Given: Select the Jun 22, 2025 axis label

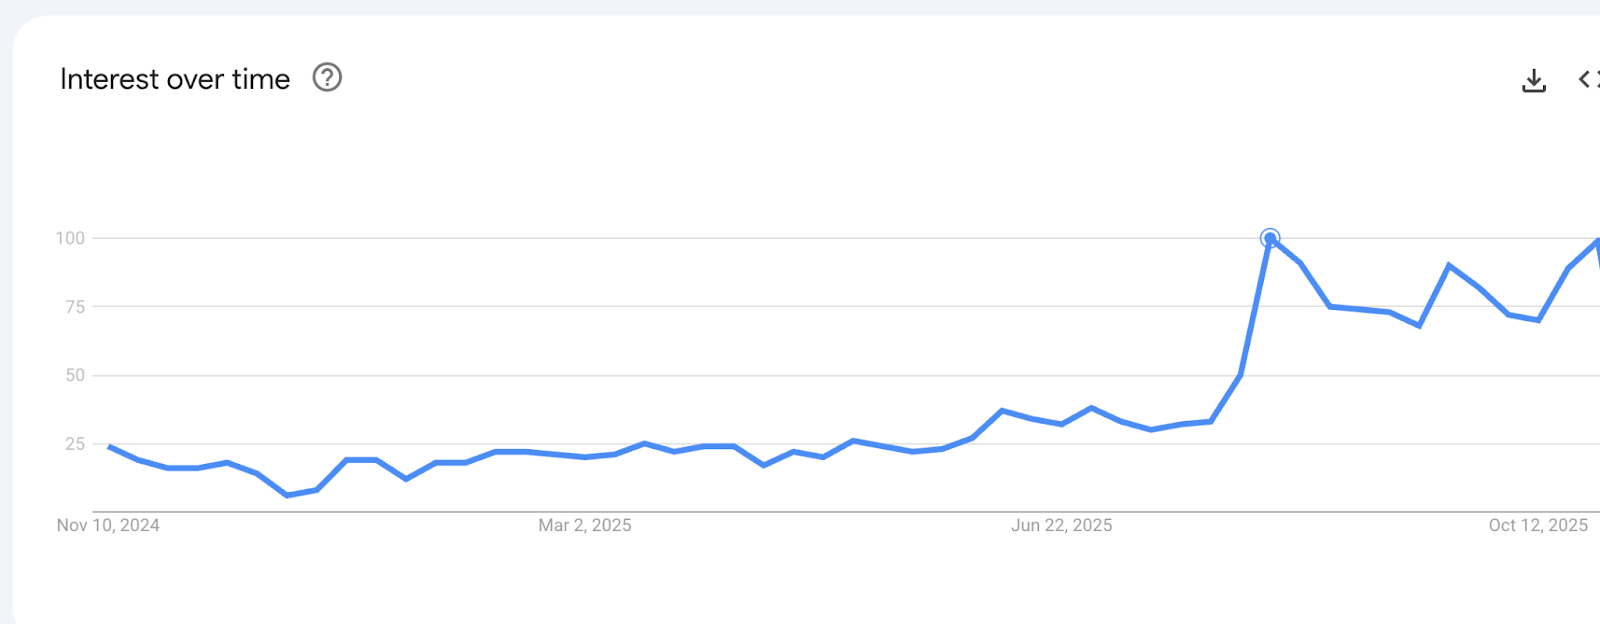Looking at the screenshot, I should coord(1062,525).
